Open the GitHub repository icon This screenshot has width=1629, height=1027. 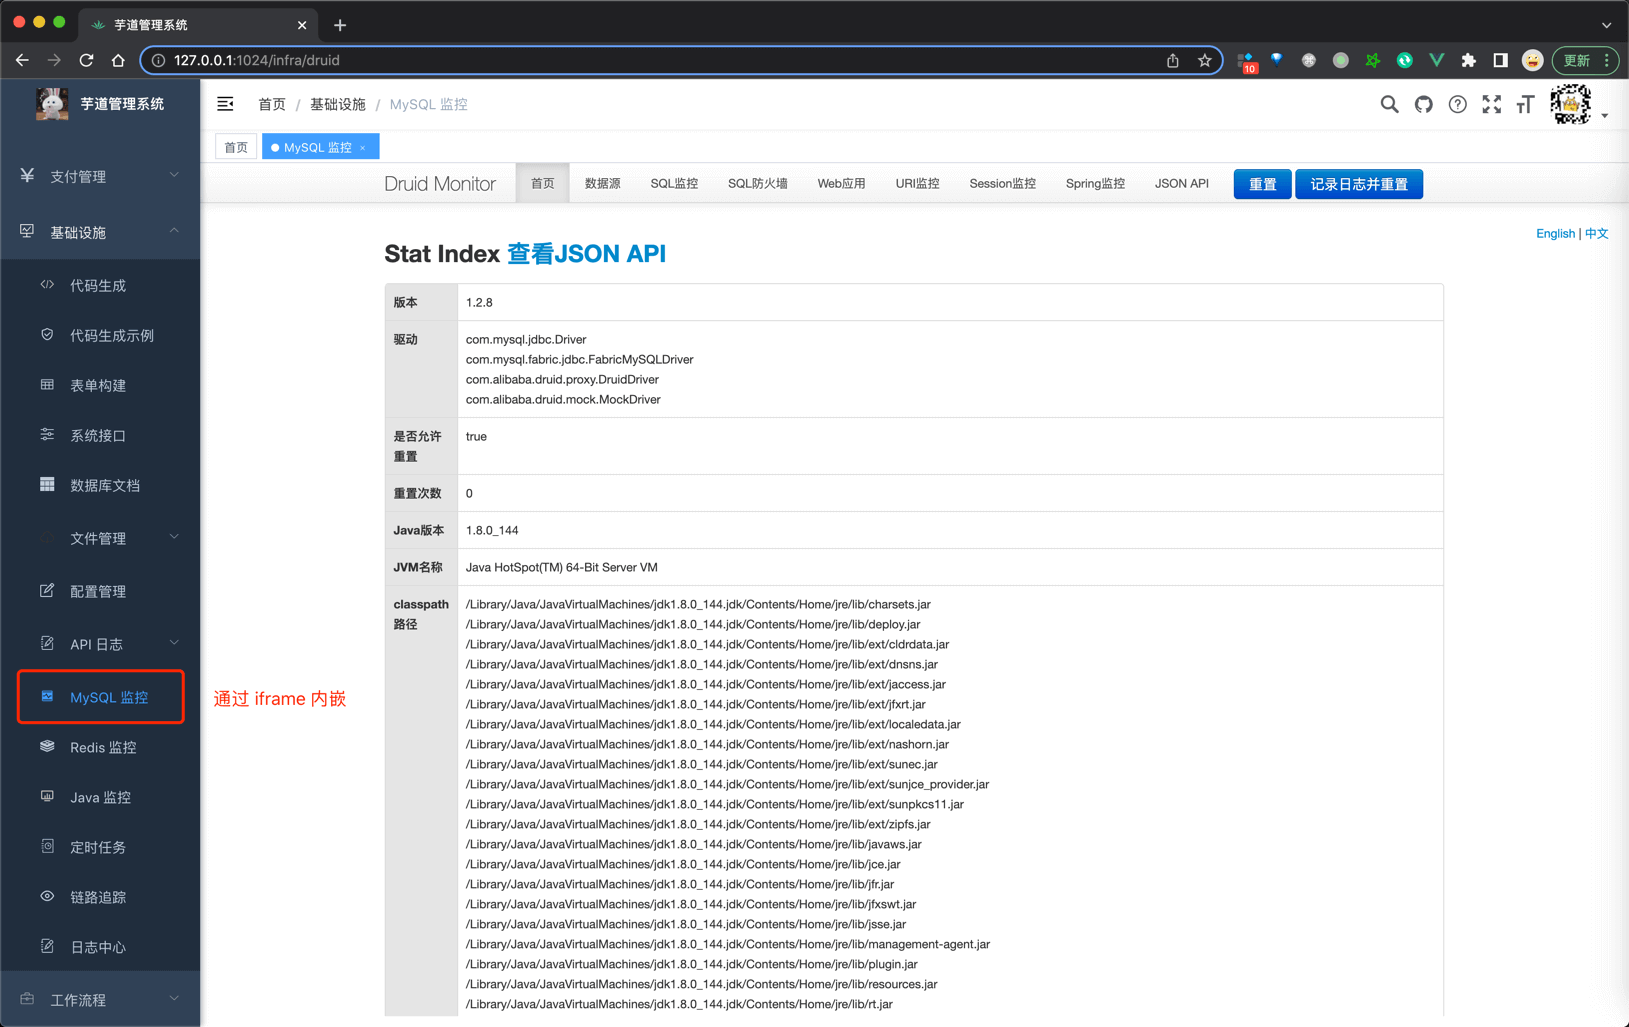pyautogui.click(x=1423, y=104)
